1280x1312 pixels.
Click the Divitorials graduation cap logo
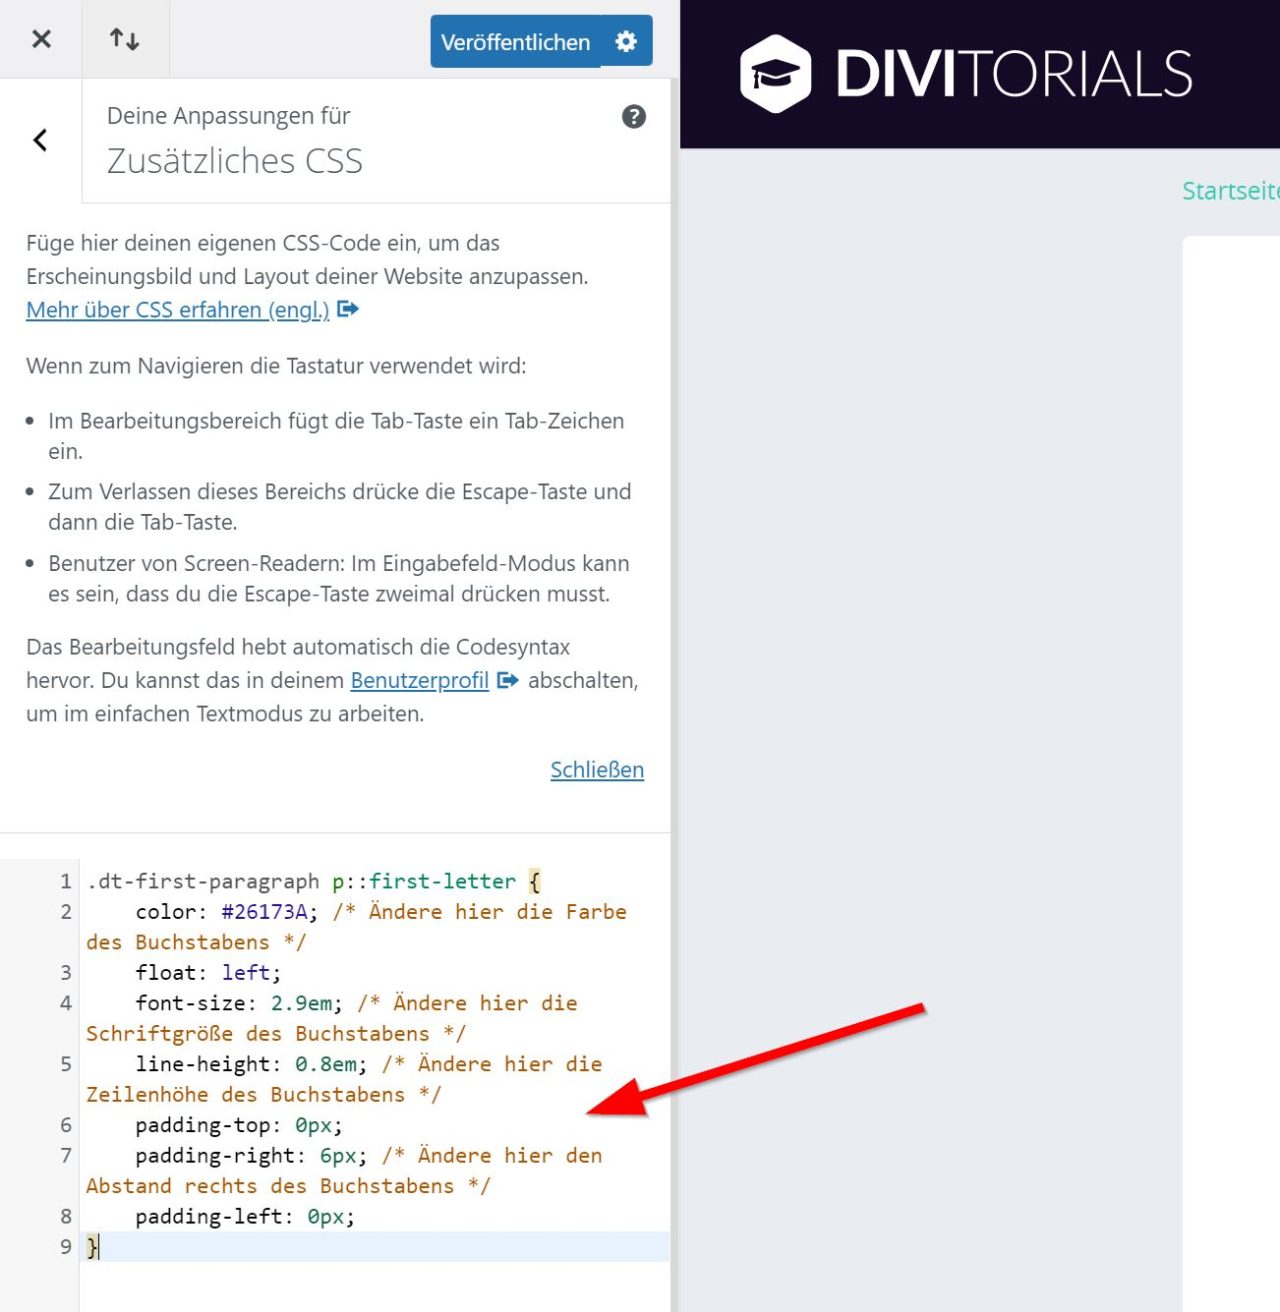click(x=776, y=74)
